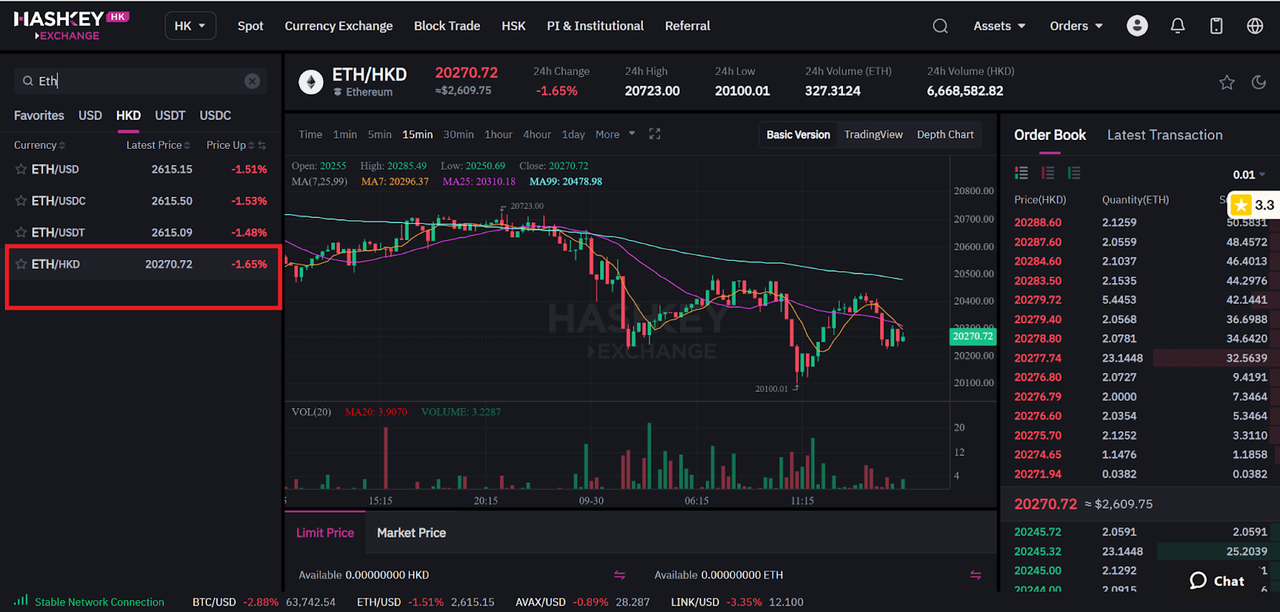Click the search magnifier in top navigation

coord(940,26)
